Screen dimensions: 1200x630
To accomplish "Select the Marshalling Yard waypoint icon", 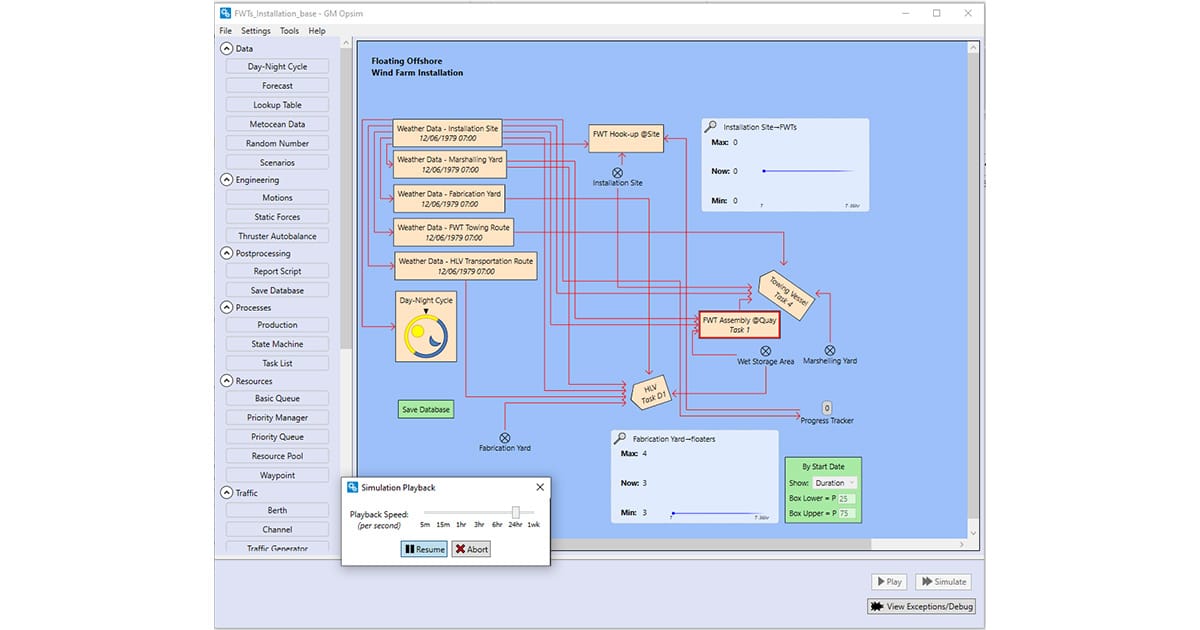I will click(x=829, y=350).
